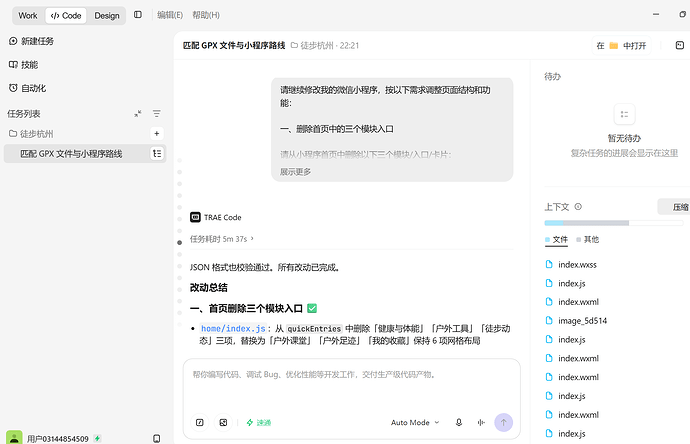Click the 自动化 clock icon
This screenshot has height=444, width=690.
(13, 88)
